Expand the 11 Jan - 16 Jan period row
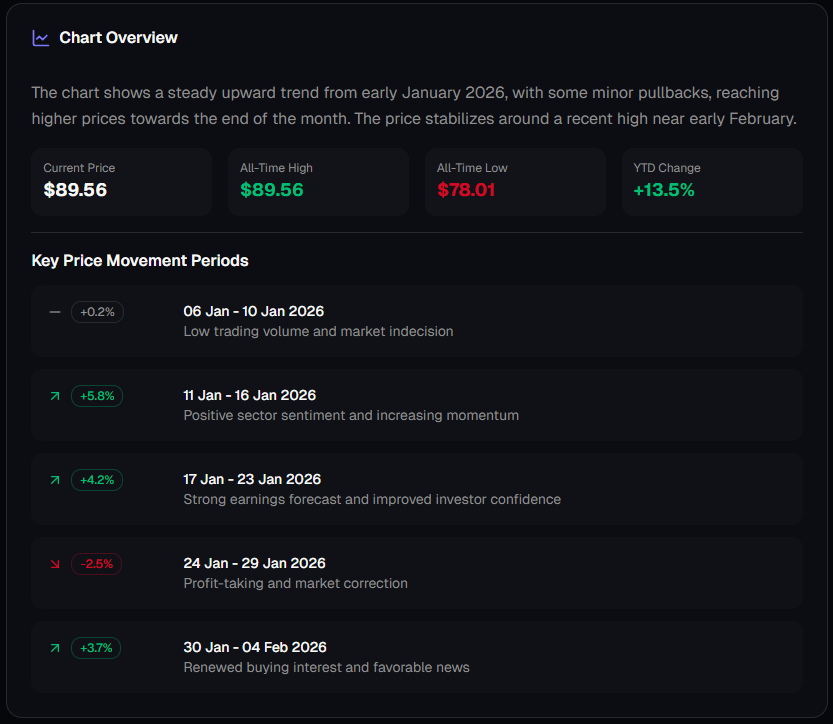 (x=416, y=404)
